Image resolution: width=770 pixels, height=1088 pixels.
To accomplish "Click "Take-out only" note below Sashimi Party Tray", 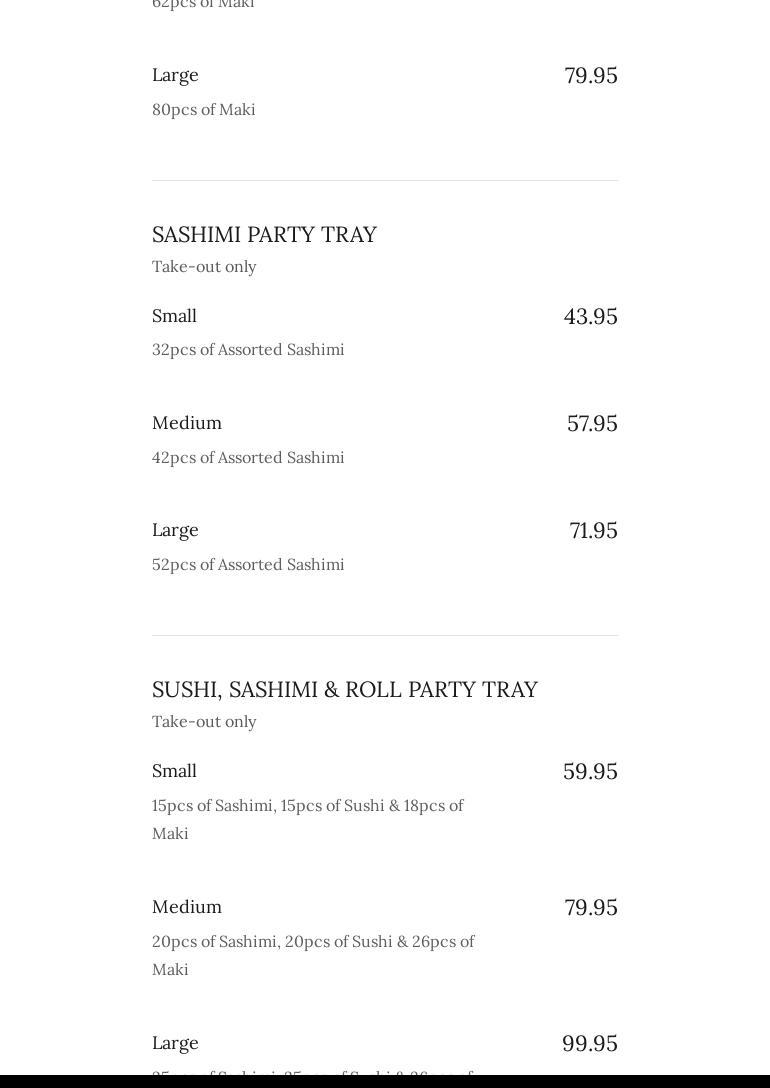I will (204, 266).
